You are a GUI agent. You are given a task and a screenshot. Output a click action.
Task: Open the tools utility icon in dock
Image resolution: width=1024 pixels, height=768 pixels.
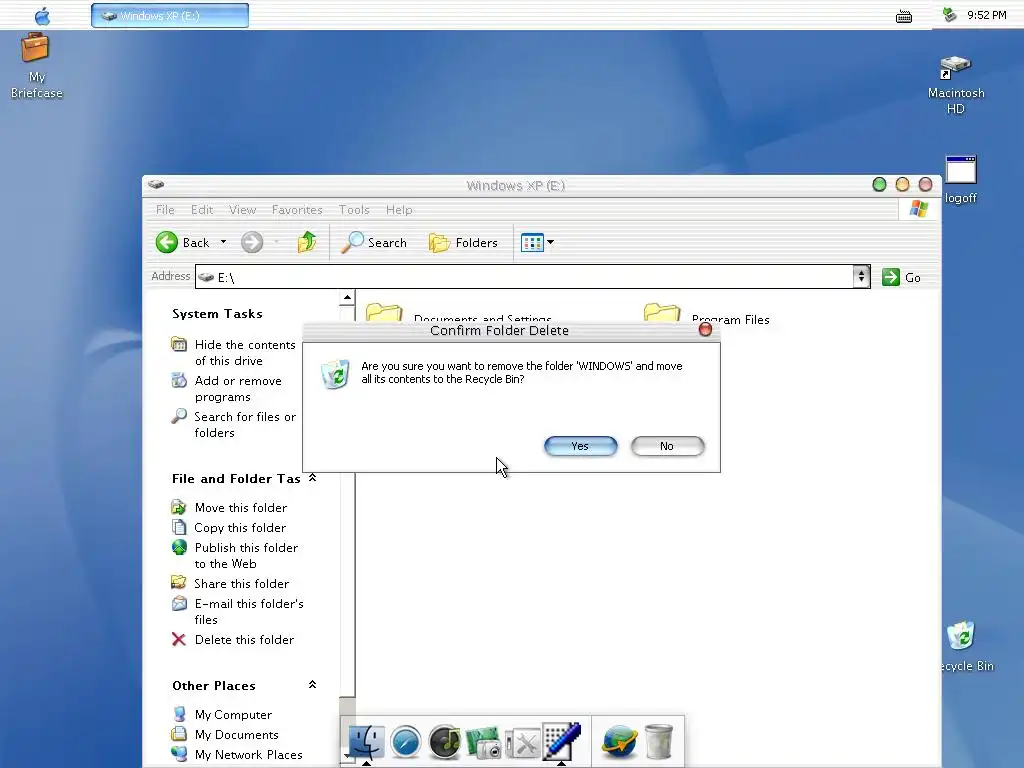(522, 743)
